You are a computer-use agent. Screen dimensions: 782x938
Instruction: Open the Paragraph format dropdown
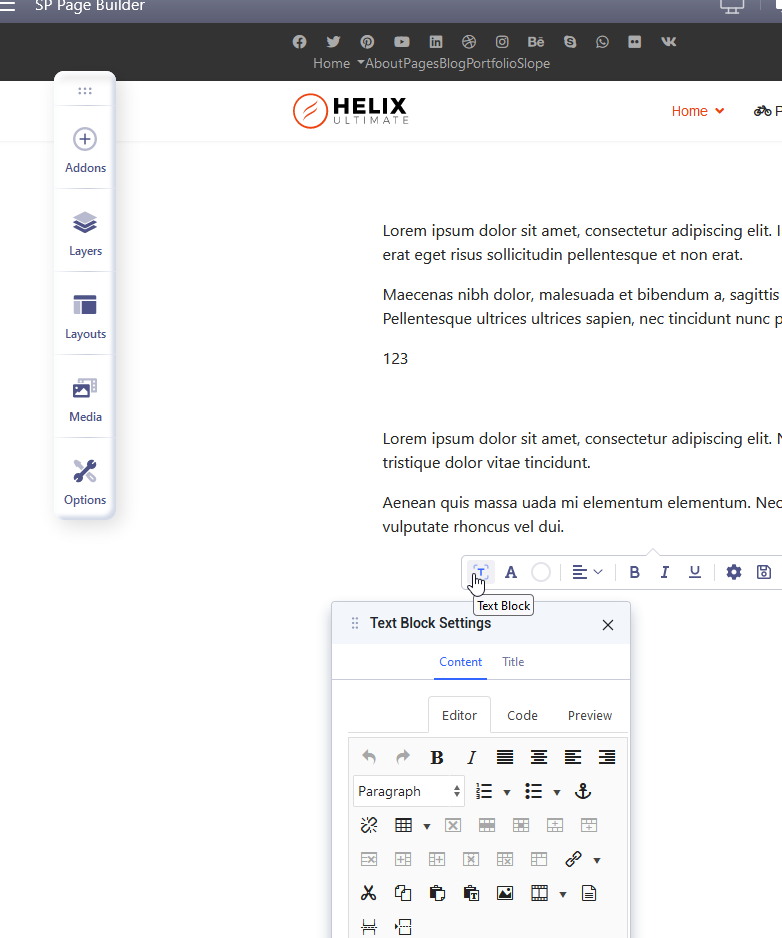coord(409,791)
